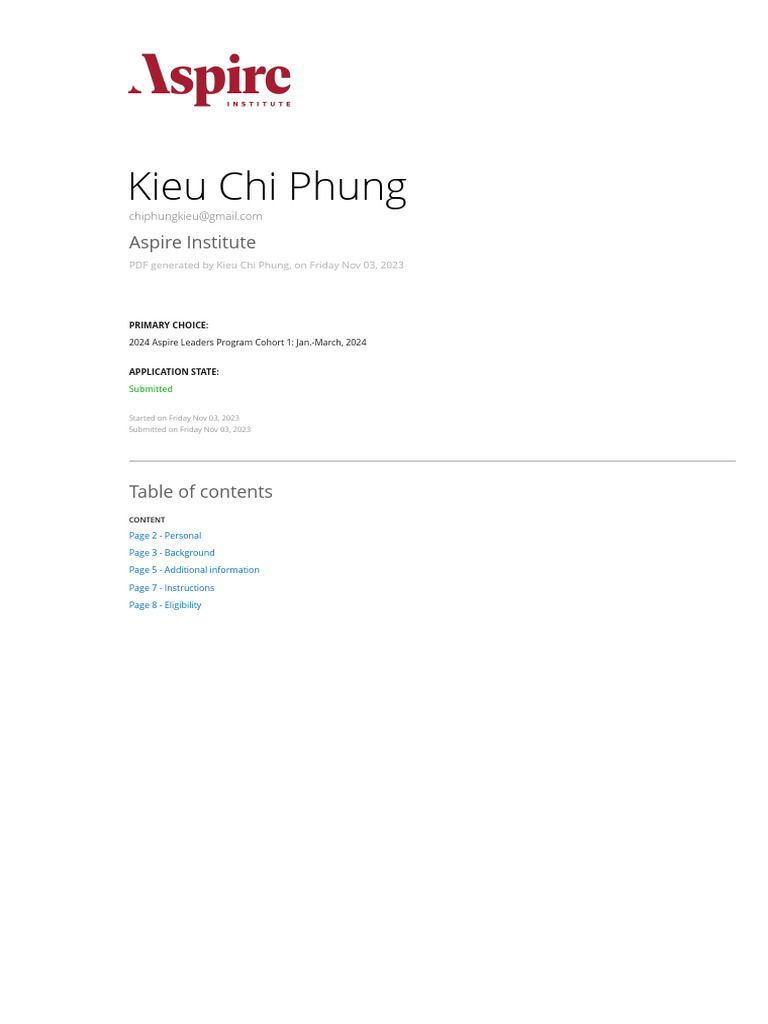Click the chiphungkieu@gmail.com email address
This screenshot has height=1024, width=768.
point(195,216)
